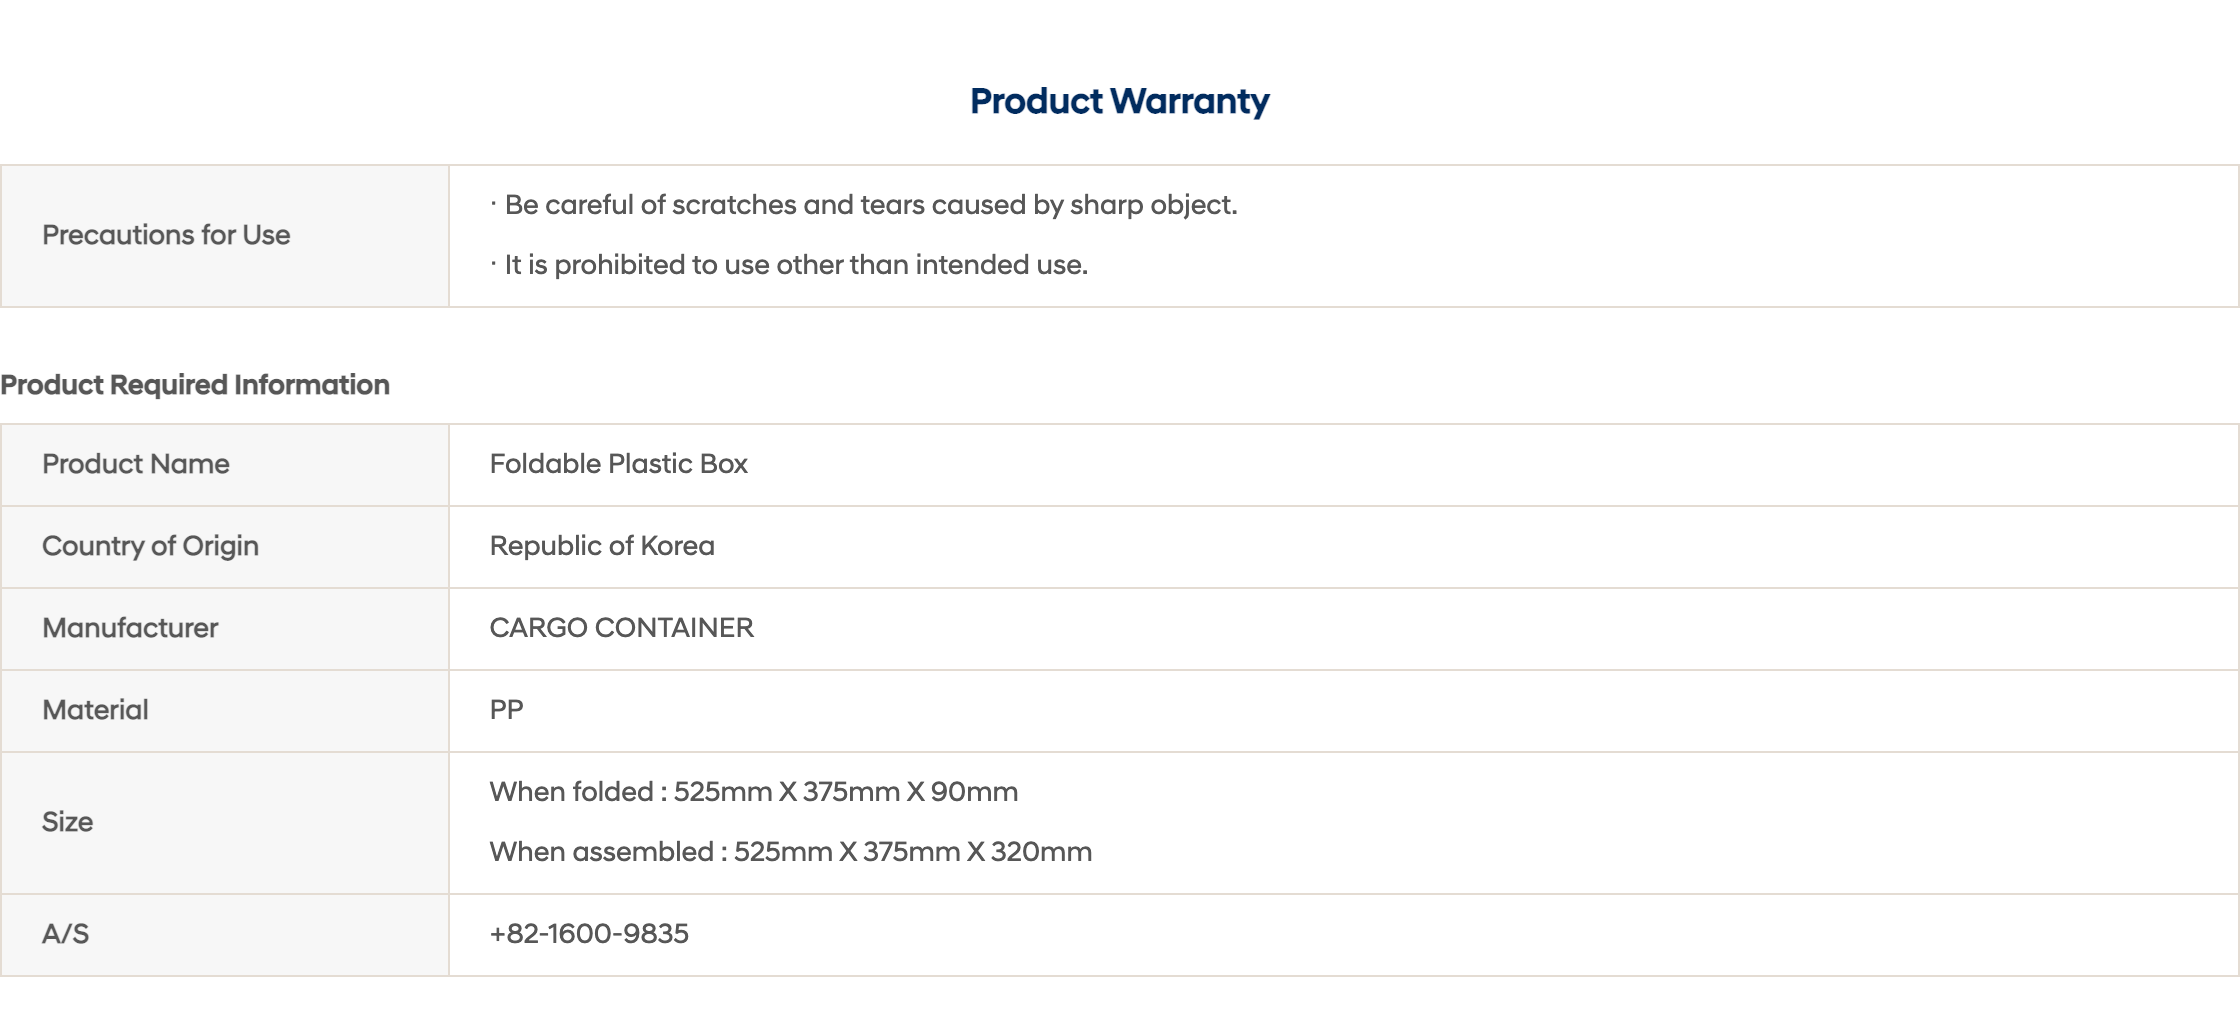Screen dimensions: 2240x1020
Task: Click the Product Required Information heading
Action: (195, 385)
